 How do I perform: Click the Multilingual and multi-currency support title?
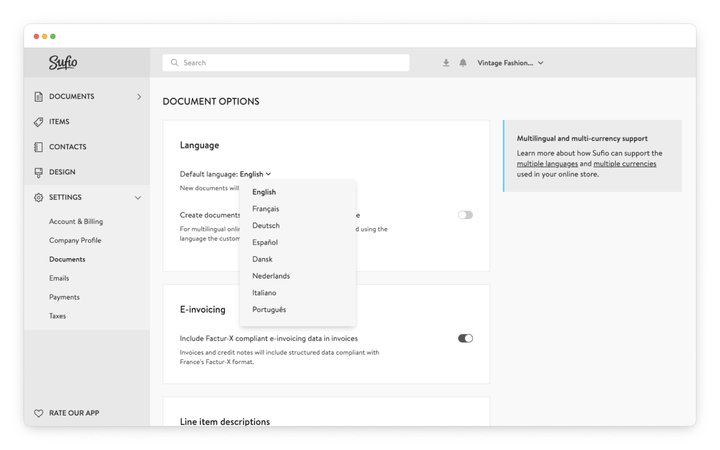[582, 138]
